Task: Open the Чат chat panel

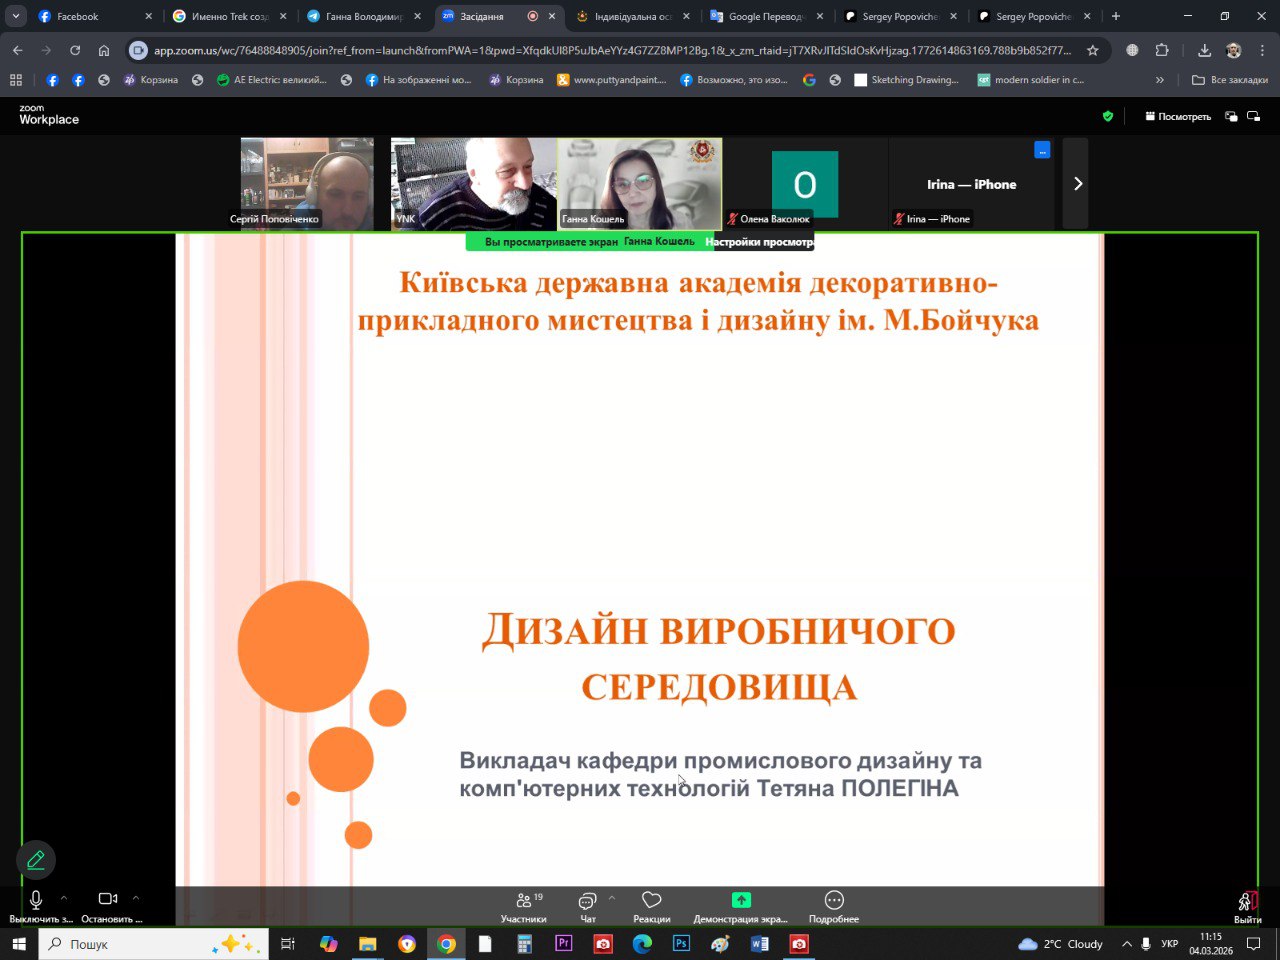Action: coord(587,906)
